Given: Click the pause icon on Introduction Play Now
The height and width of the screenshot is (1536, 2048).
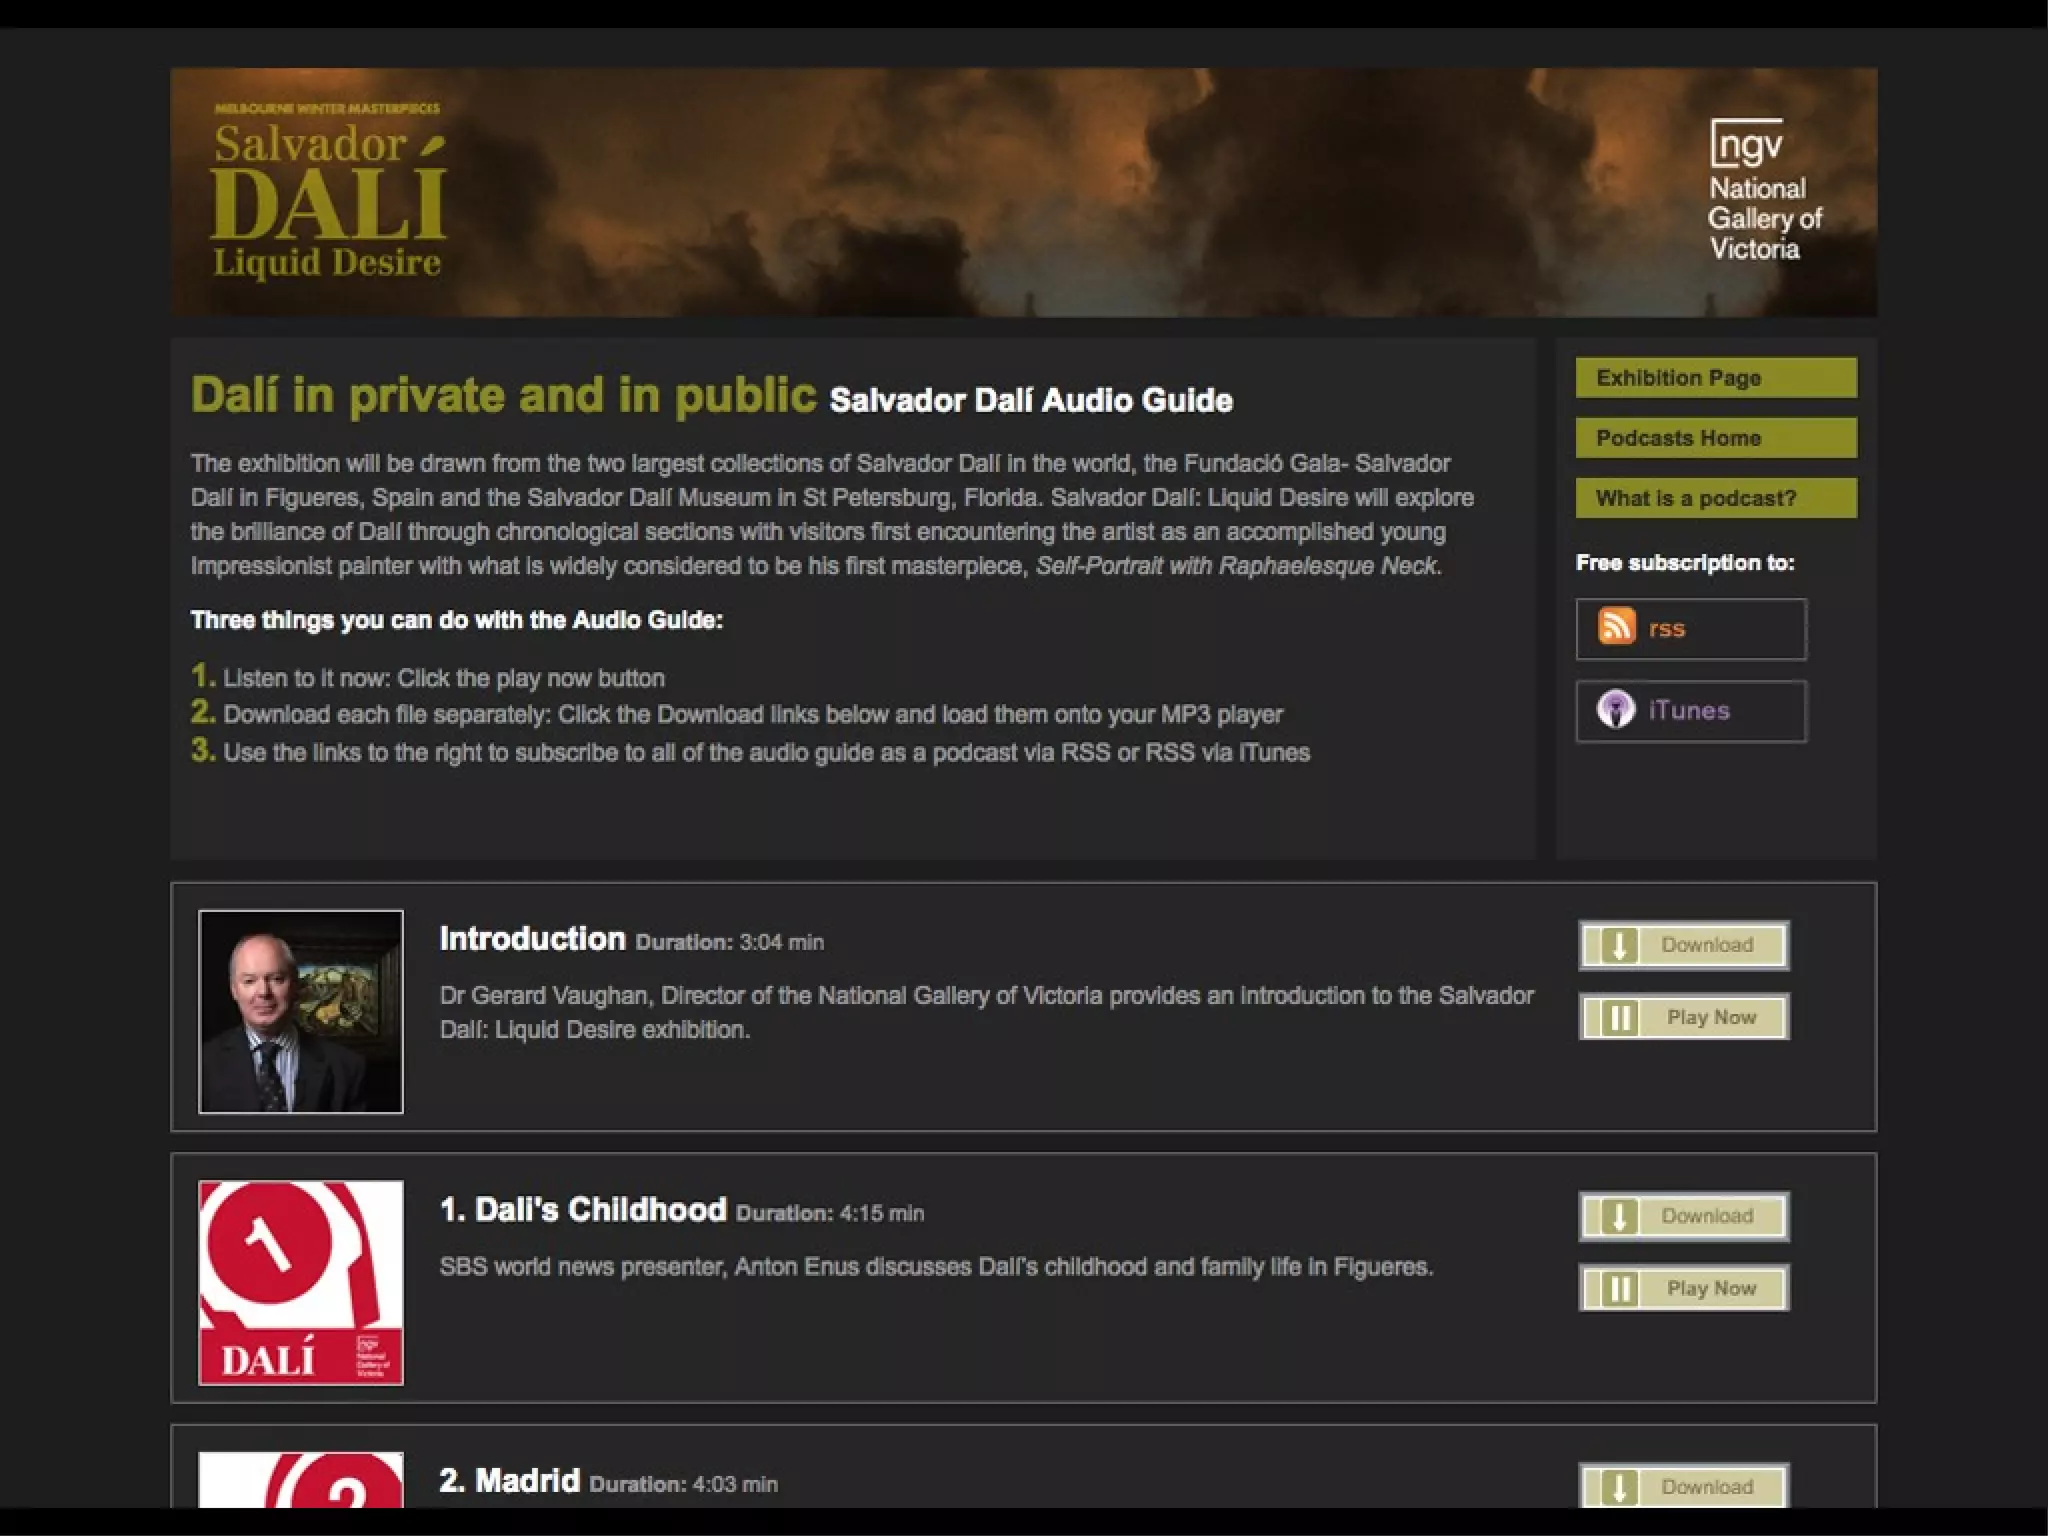Looking at the screenshot, I should 1619,1018.
